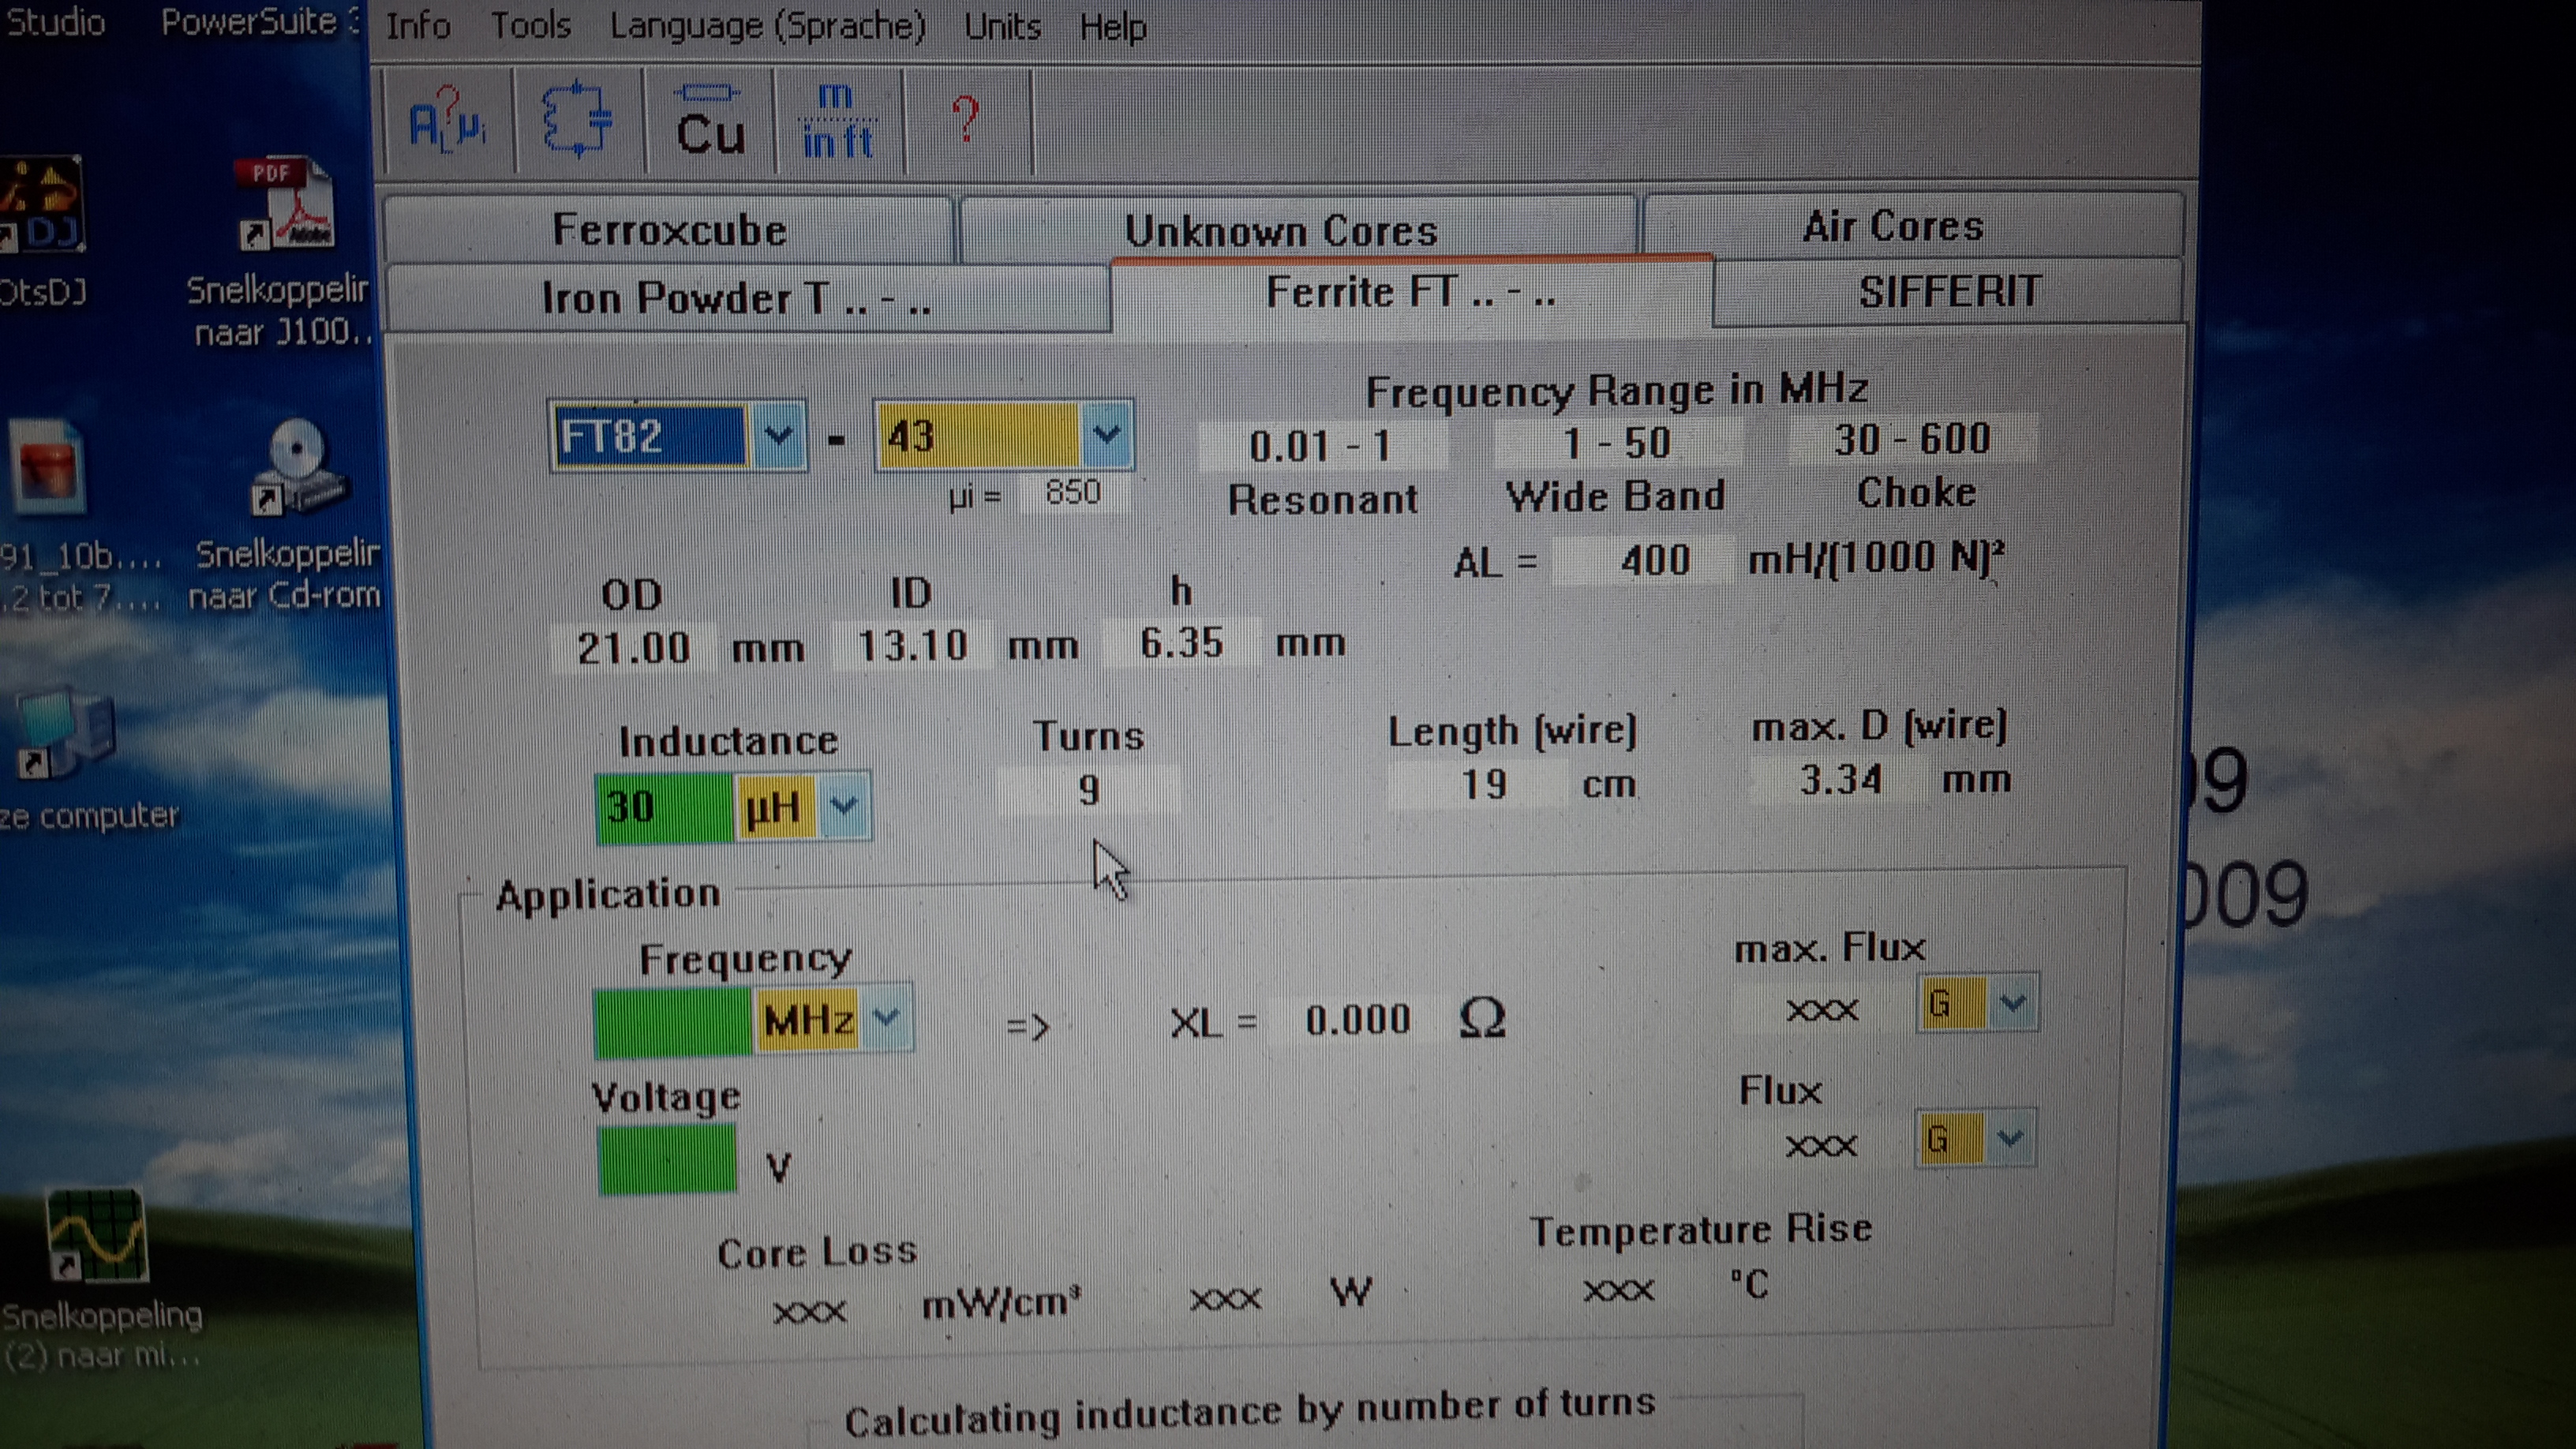Expand the 43 material mix dropdown
This screenshot has height=1449, width=2576.
[x=1105, y=434]
